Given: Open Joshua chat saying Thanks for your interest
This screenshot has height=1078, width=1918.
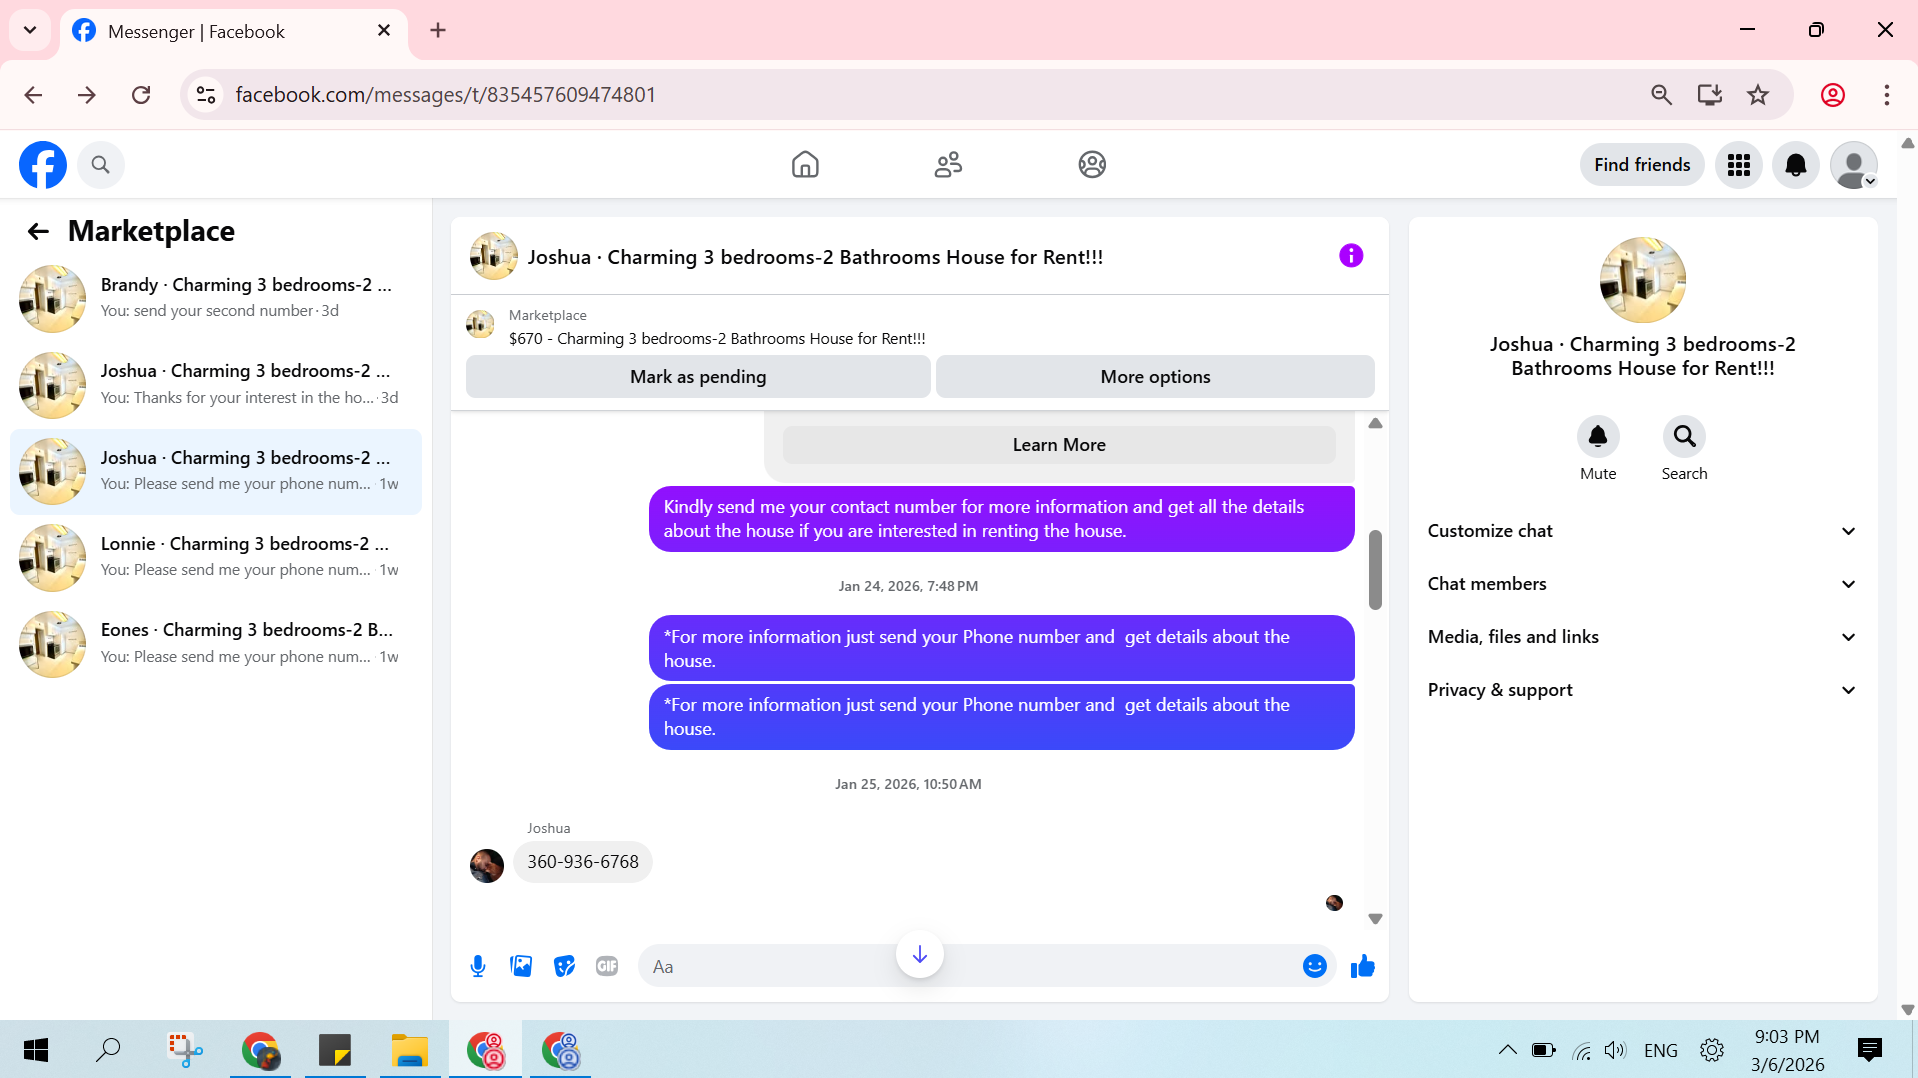Looking at the screenshot, I should [215, 384].
